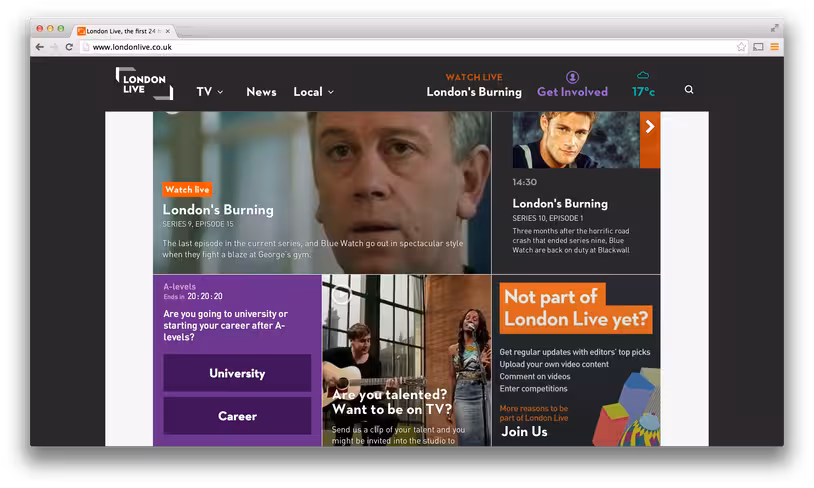Click the Comment on videos text

[535, 376]
